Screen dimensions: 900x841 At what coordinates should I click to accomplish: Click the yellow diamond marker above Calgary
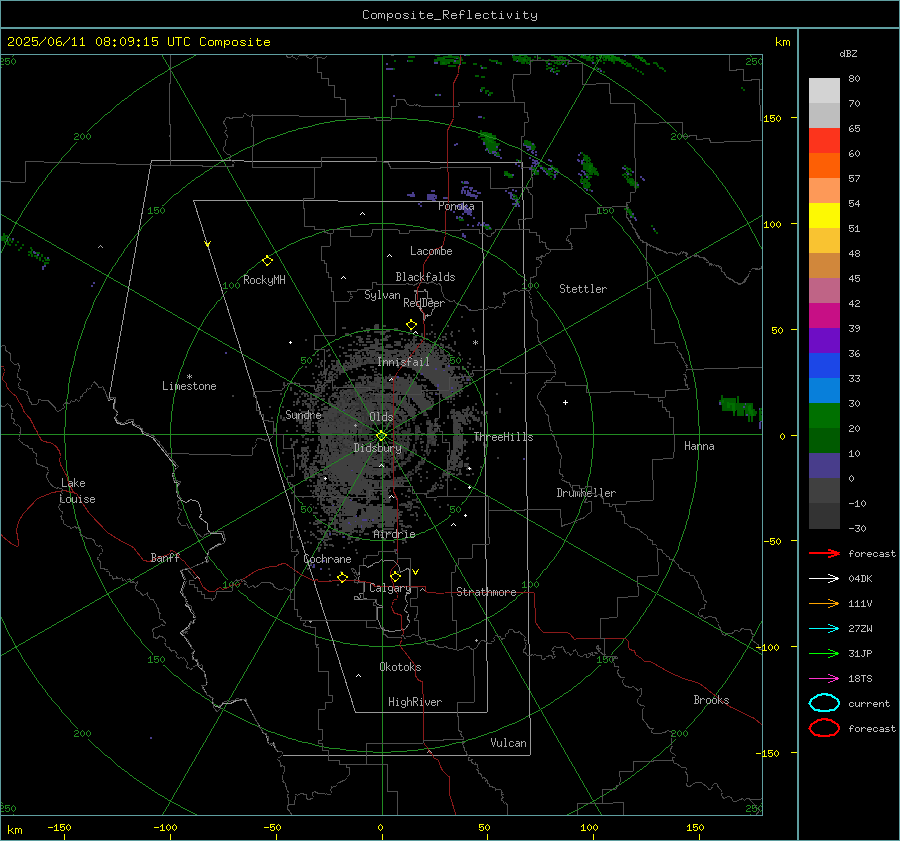pyautogui.click(x=395, y=576)
